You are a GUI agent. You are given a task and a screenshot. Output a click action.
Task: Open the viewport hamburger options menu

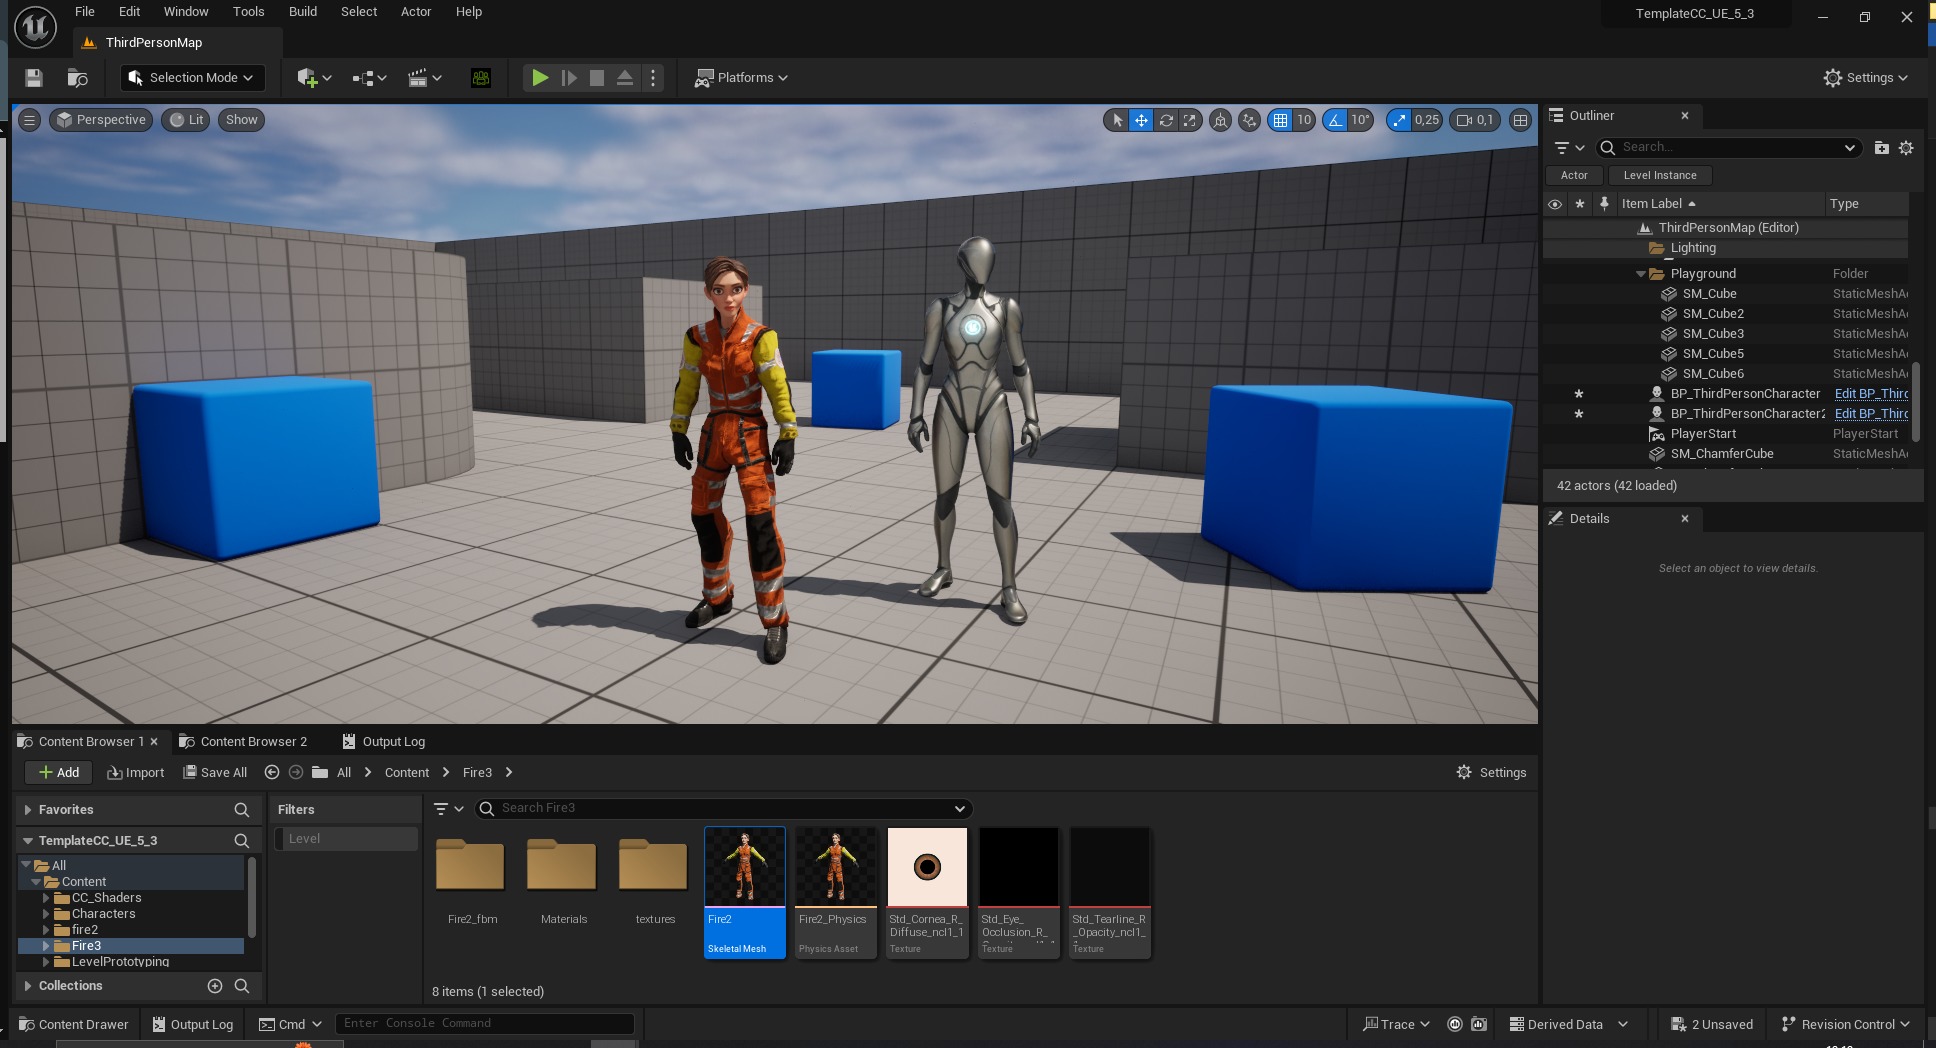pyautogui.click(x=29, y=120)
